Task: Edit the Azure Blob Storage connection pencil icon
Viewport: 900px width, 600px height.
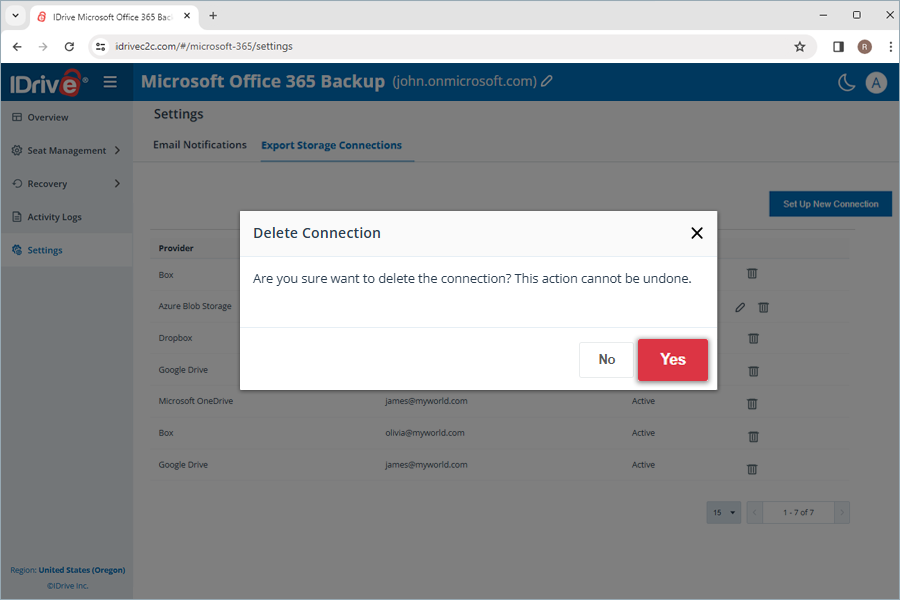Action: pyautogui.click(x=739, y=307)
